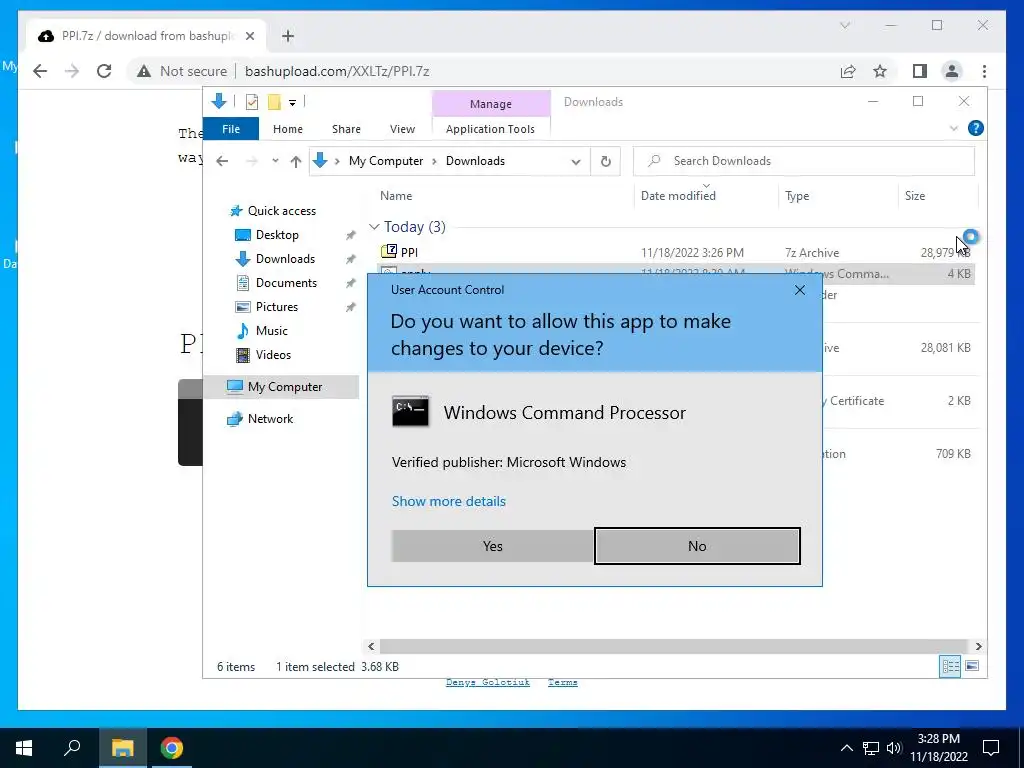Switch to the View ribbon tab
This screenshot has height=768, width=1024.
[x=402, y=129]
